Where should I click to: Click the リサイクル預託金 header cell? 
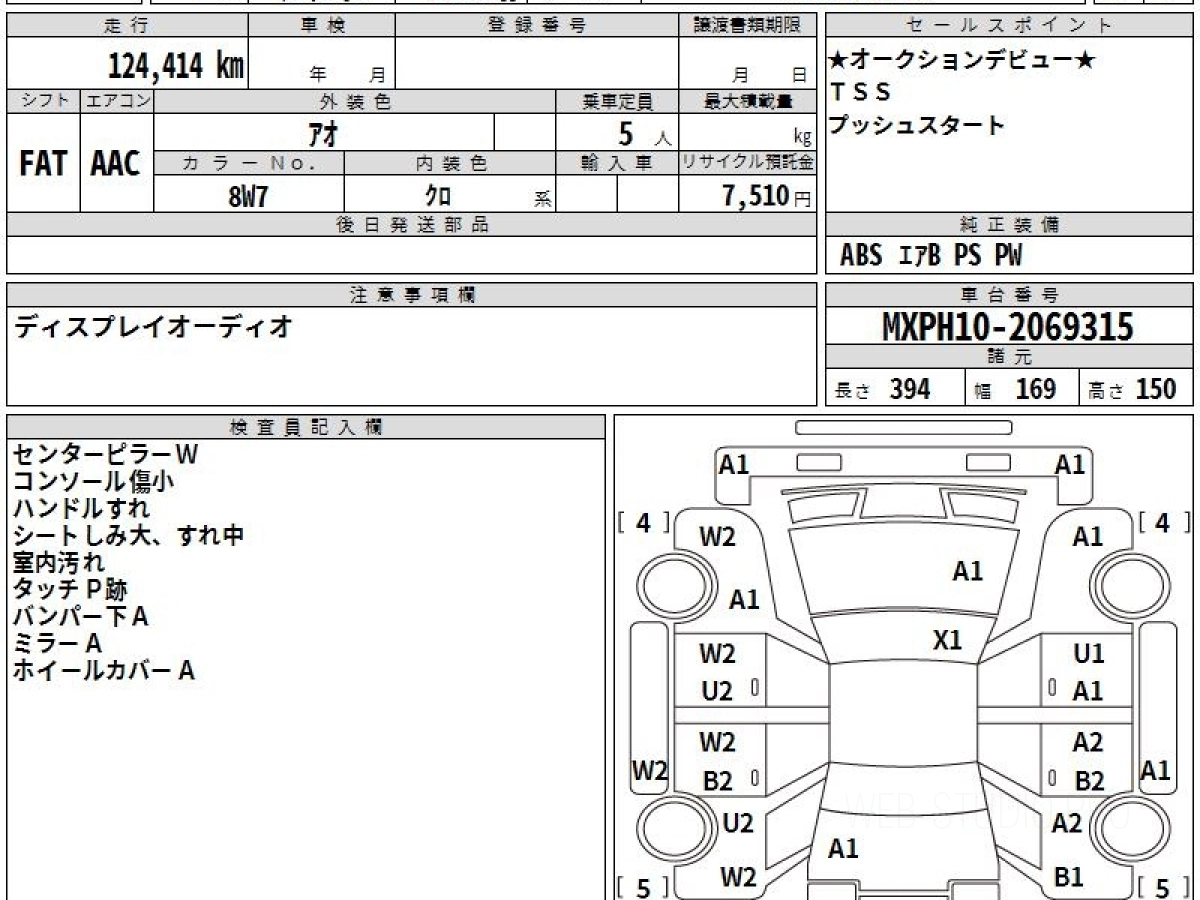(747, 163)
